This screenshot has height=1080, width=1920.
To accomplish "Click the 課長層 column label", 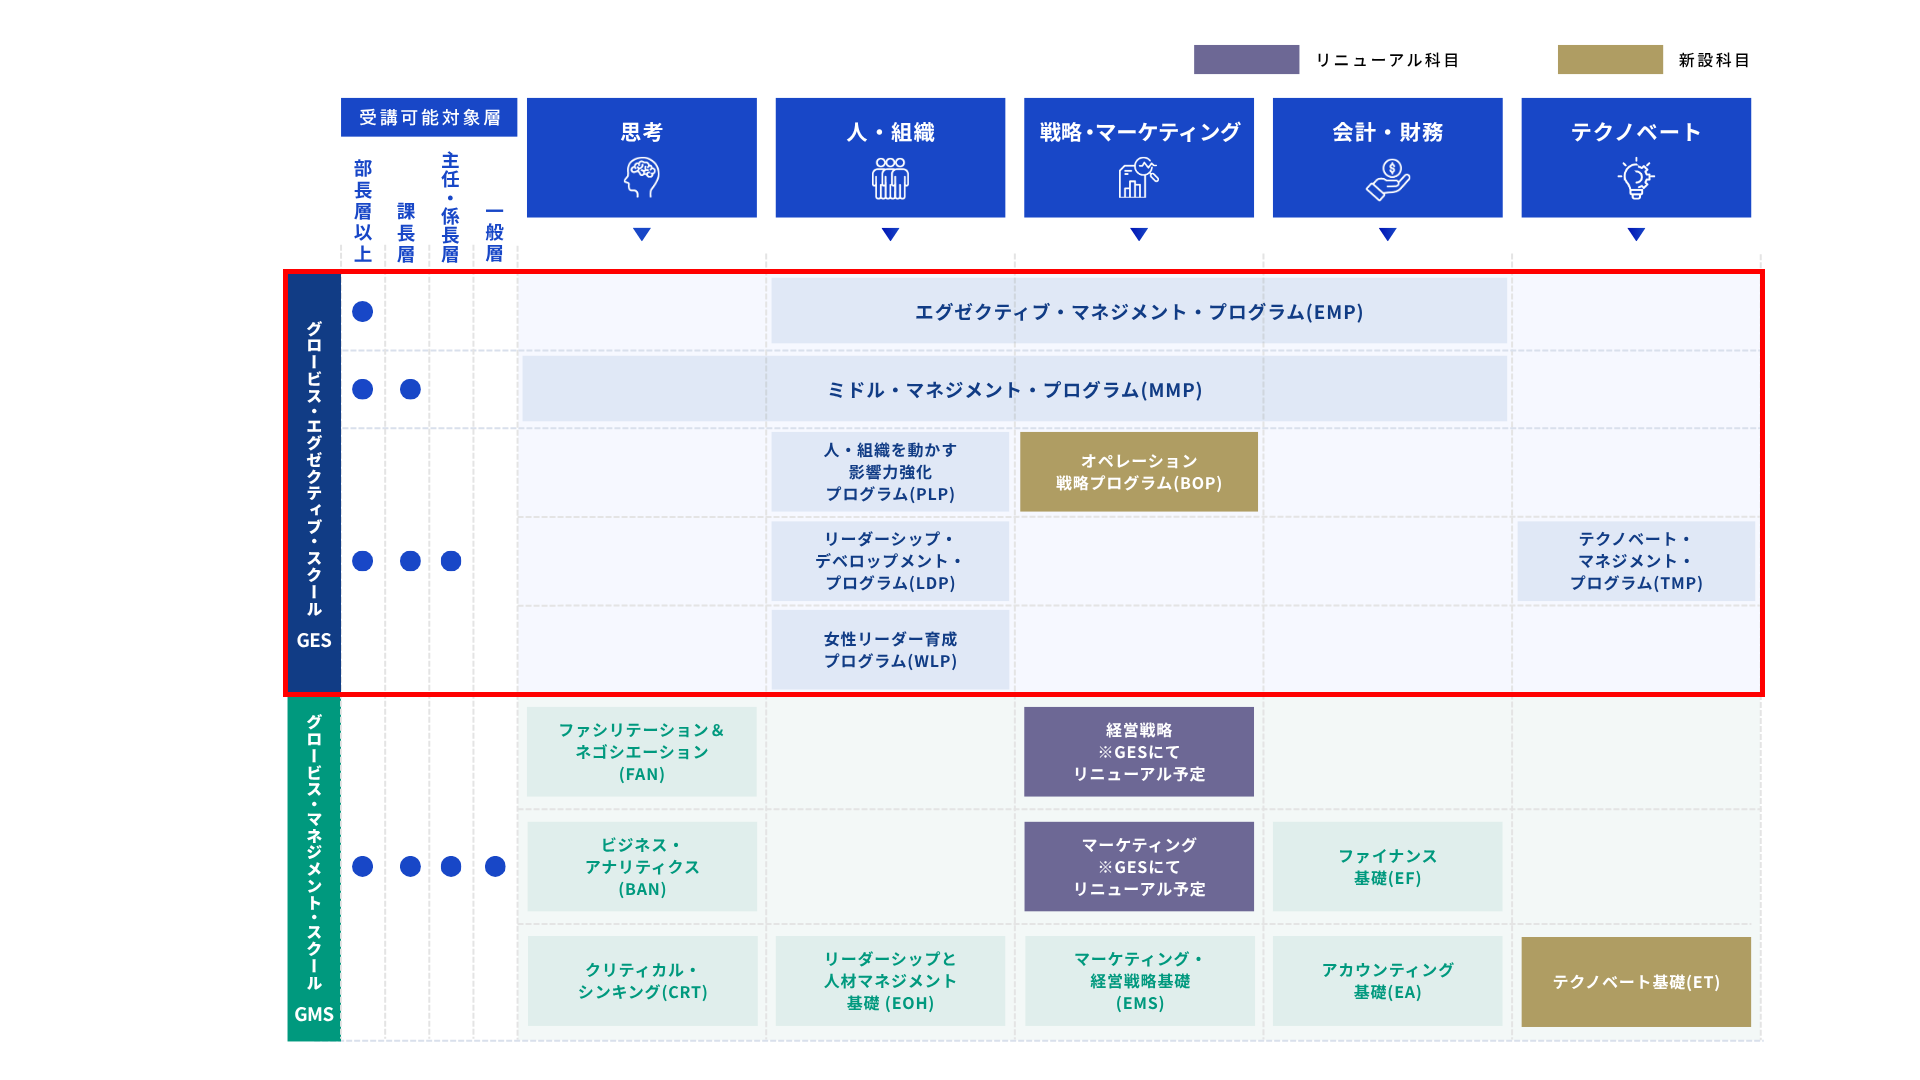I will [406, 232].
